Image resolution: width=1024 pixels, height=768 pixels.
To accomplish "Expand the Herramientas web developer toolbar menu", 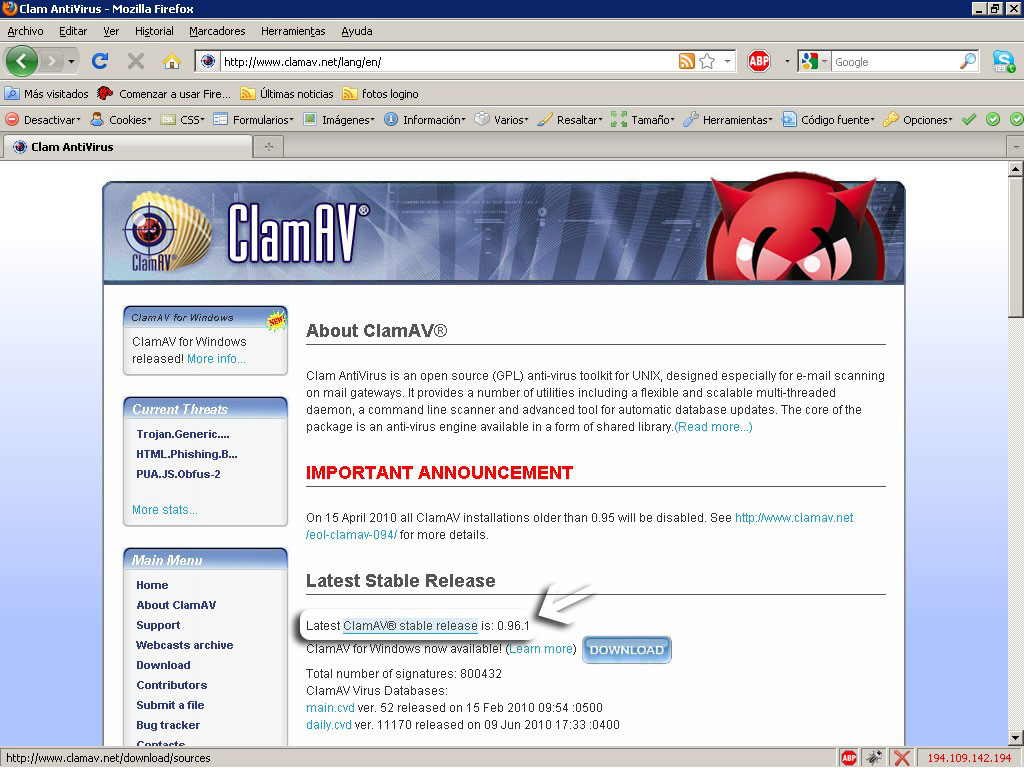I will 728,120.
